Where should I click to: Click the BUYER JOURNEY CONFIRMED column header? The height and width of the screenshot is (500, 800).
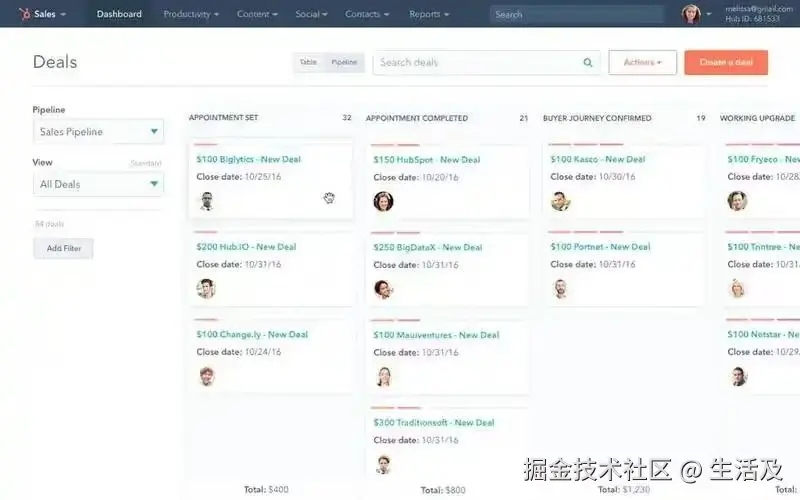pyautogui.click(x=597, y=118)
